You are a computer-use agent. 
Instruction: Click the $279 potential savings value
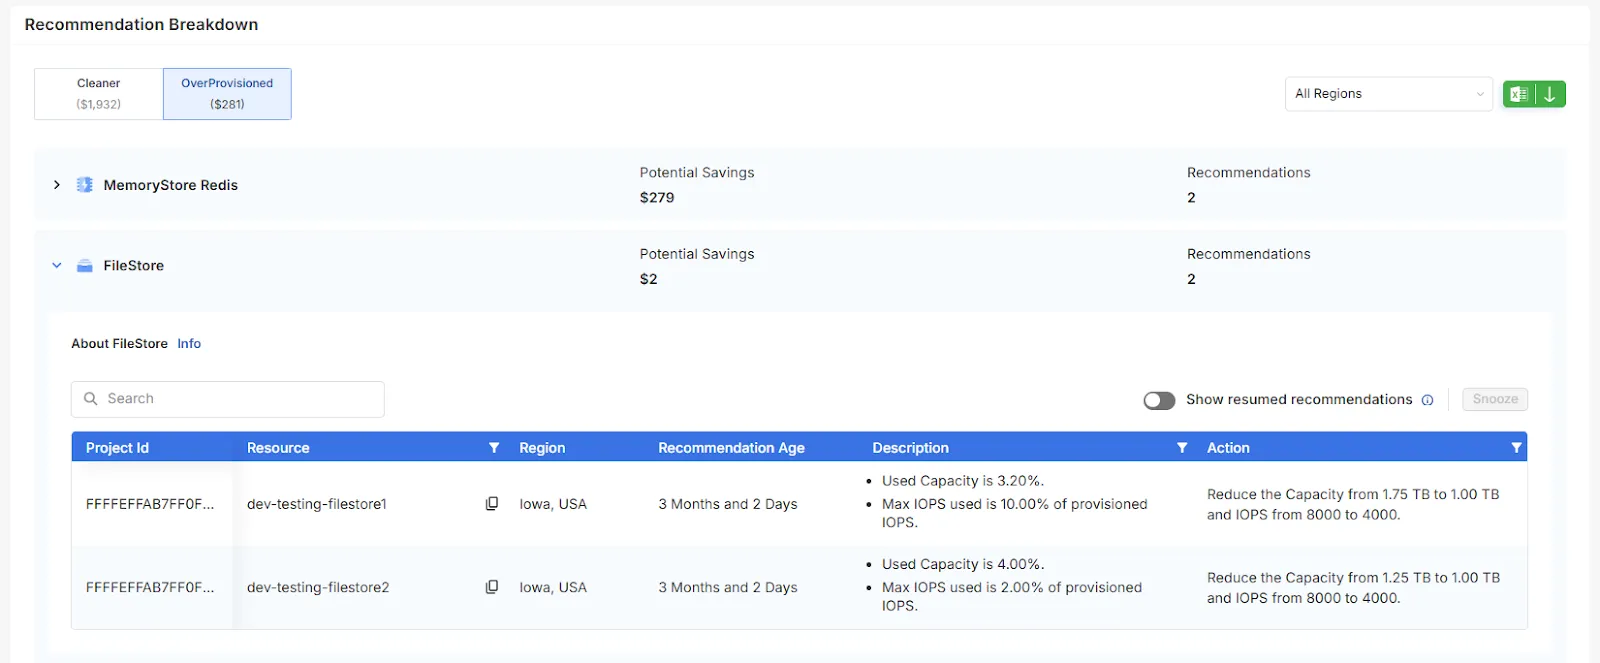pos(657,198)
